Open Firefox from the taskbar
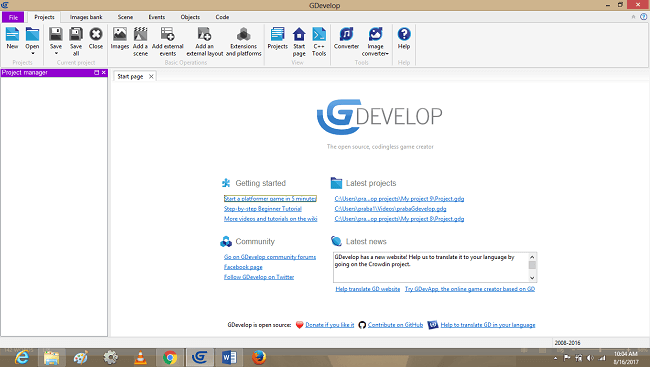Image resolution: width=650 pixels, height=367 pixels. (259, 357)
